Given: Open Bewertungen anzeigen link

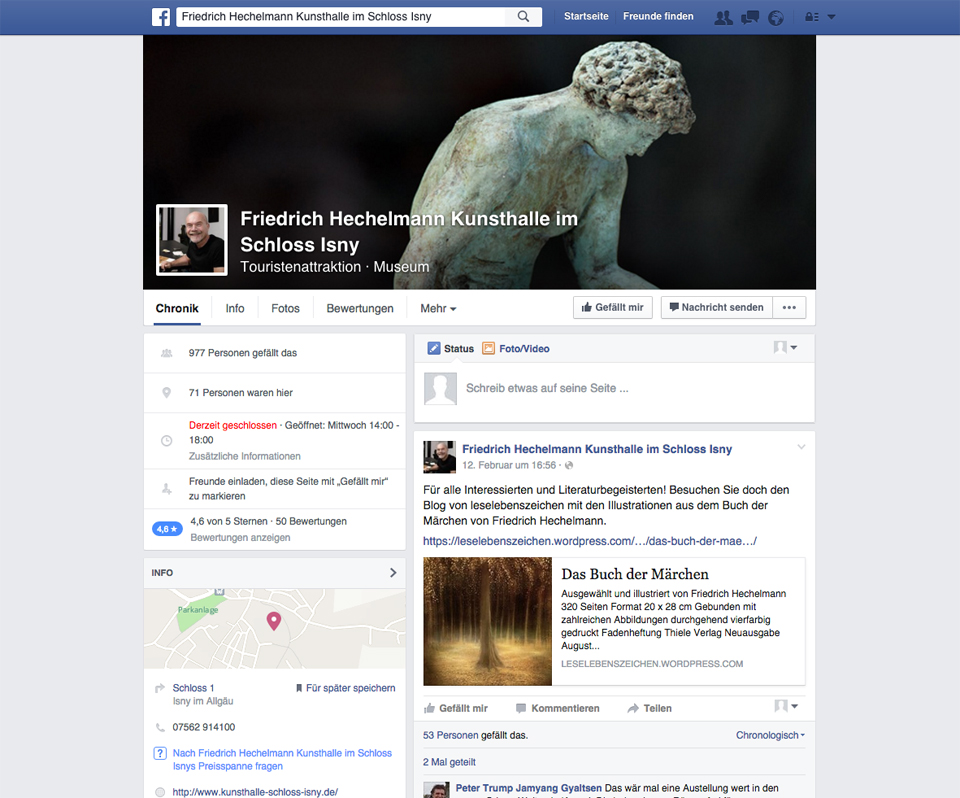Looking at the screenshot, I should click(x=240, y=538).
